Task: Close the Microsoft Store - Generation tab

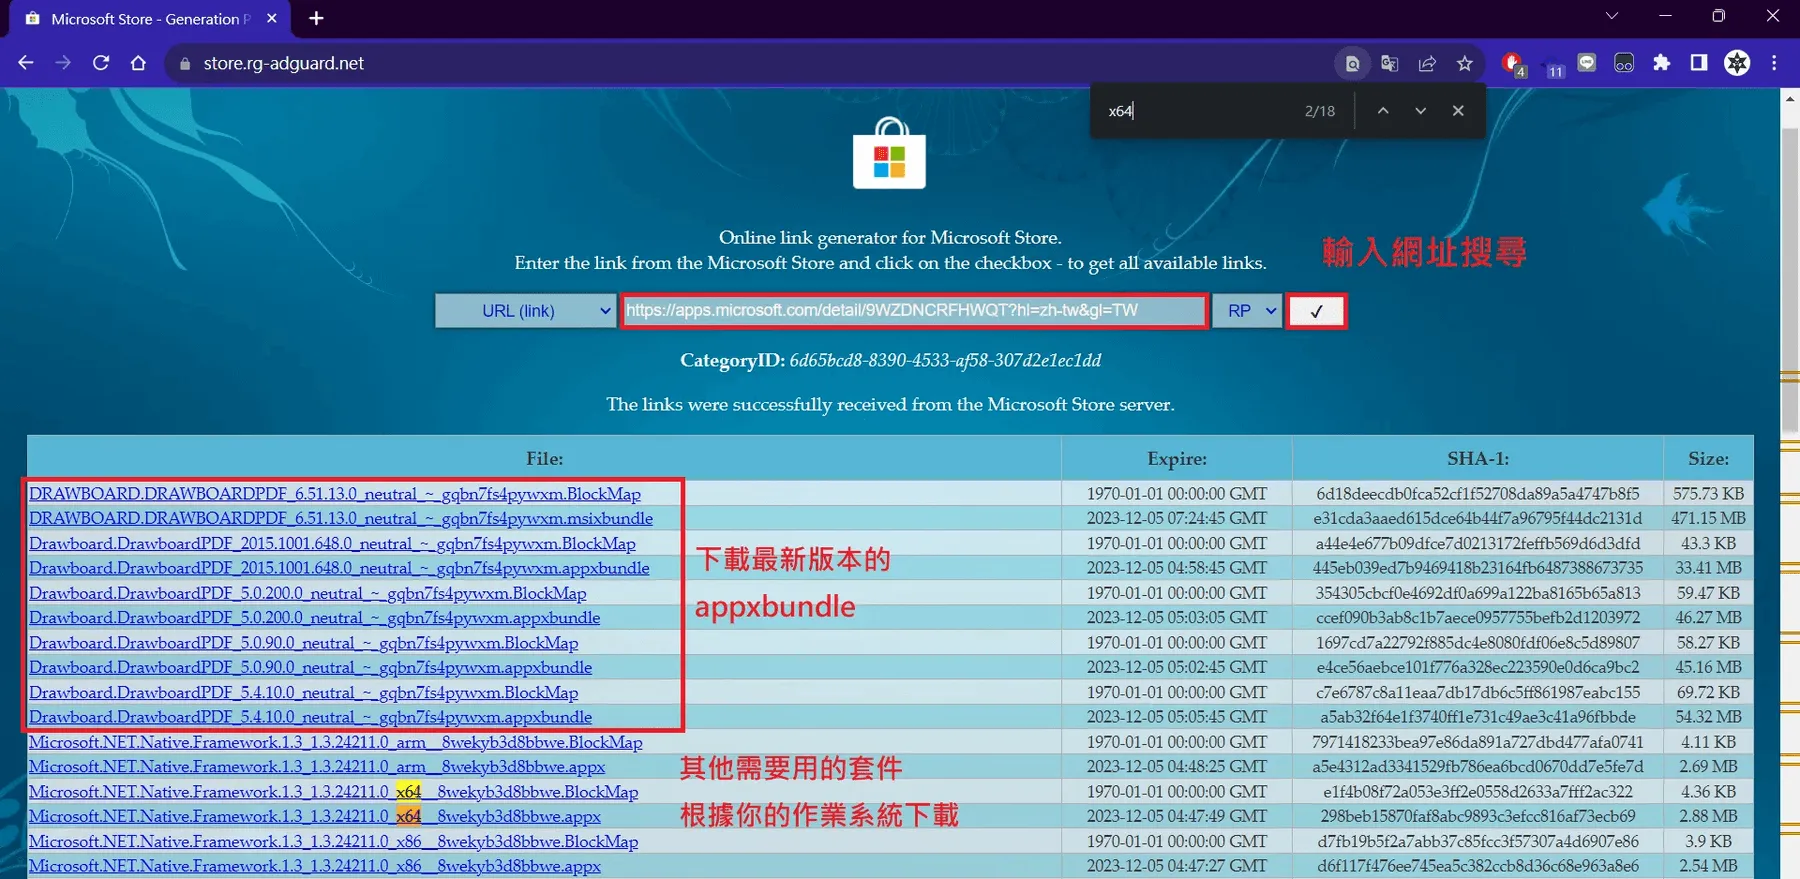Action: 272,18
